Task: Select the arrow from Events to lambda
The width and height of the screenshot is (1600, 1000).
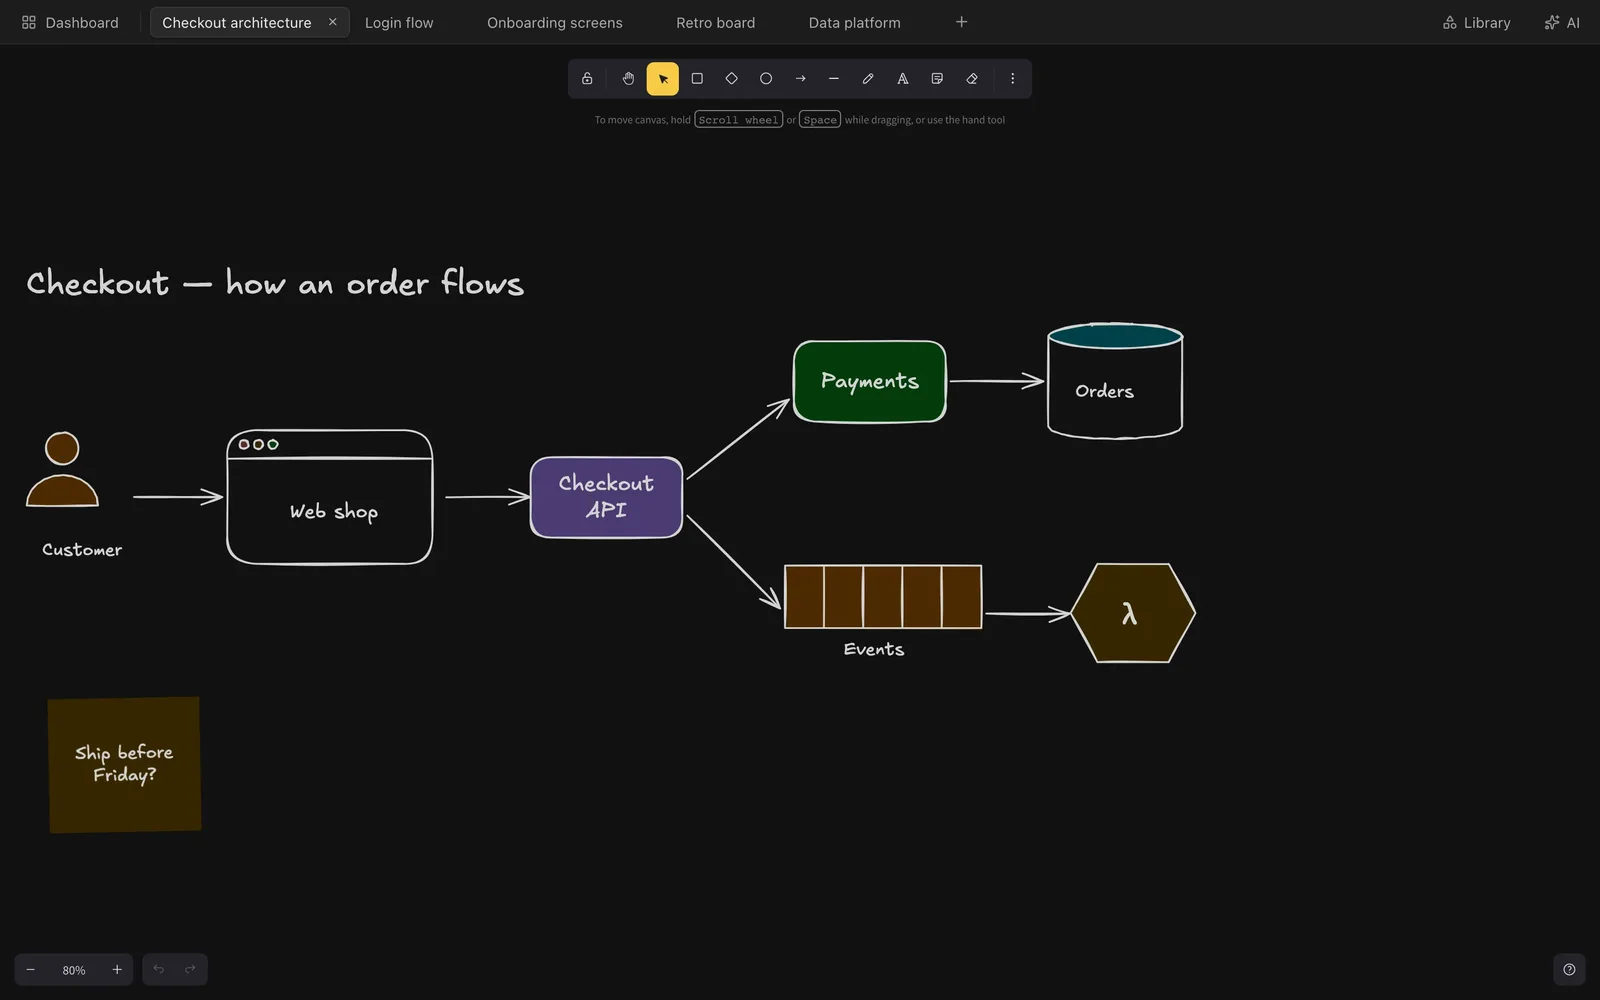Action: tap(1028, 614)
